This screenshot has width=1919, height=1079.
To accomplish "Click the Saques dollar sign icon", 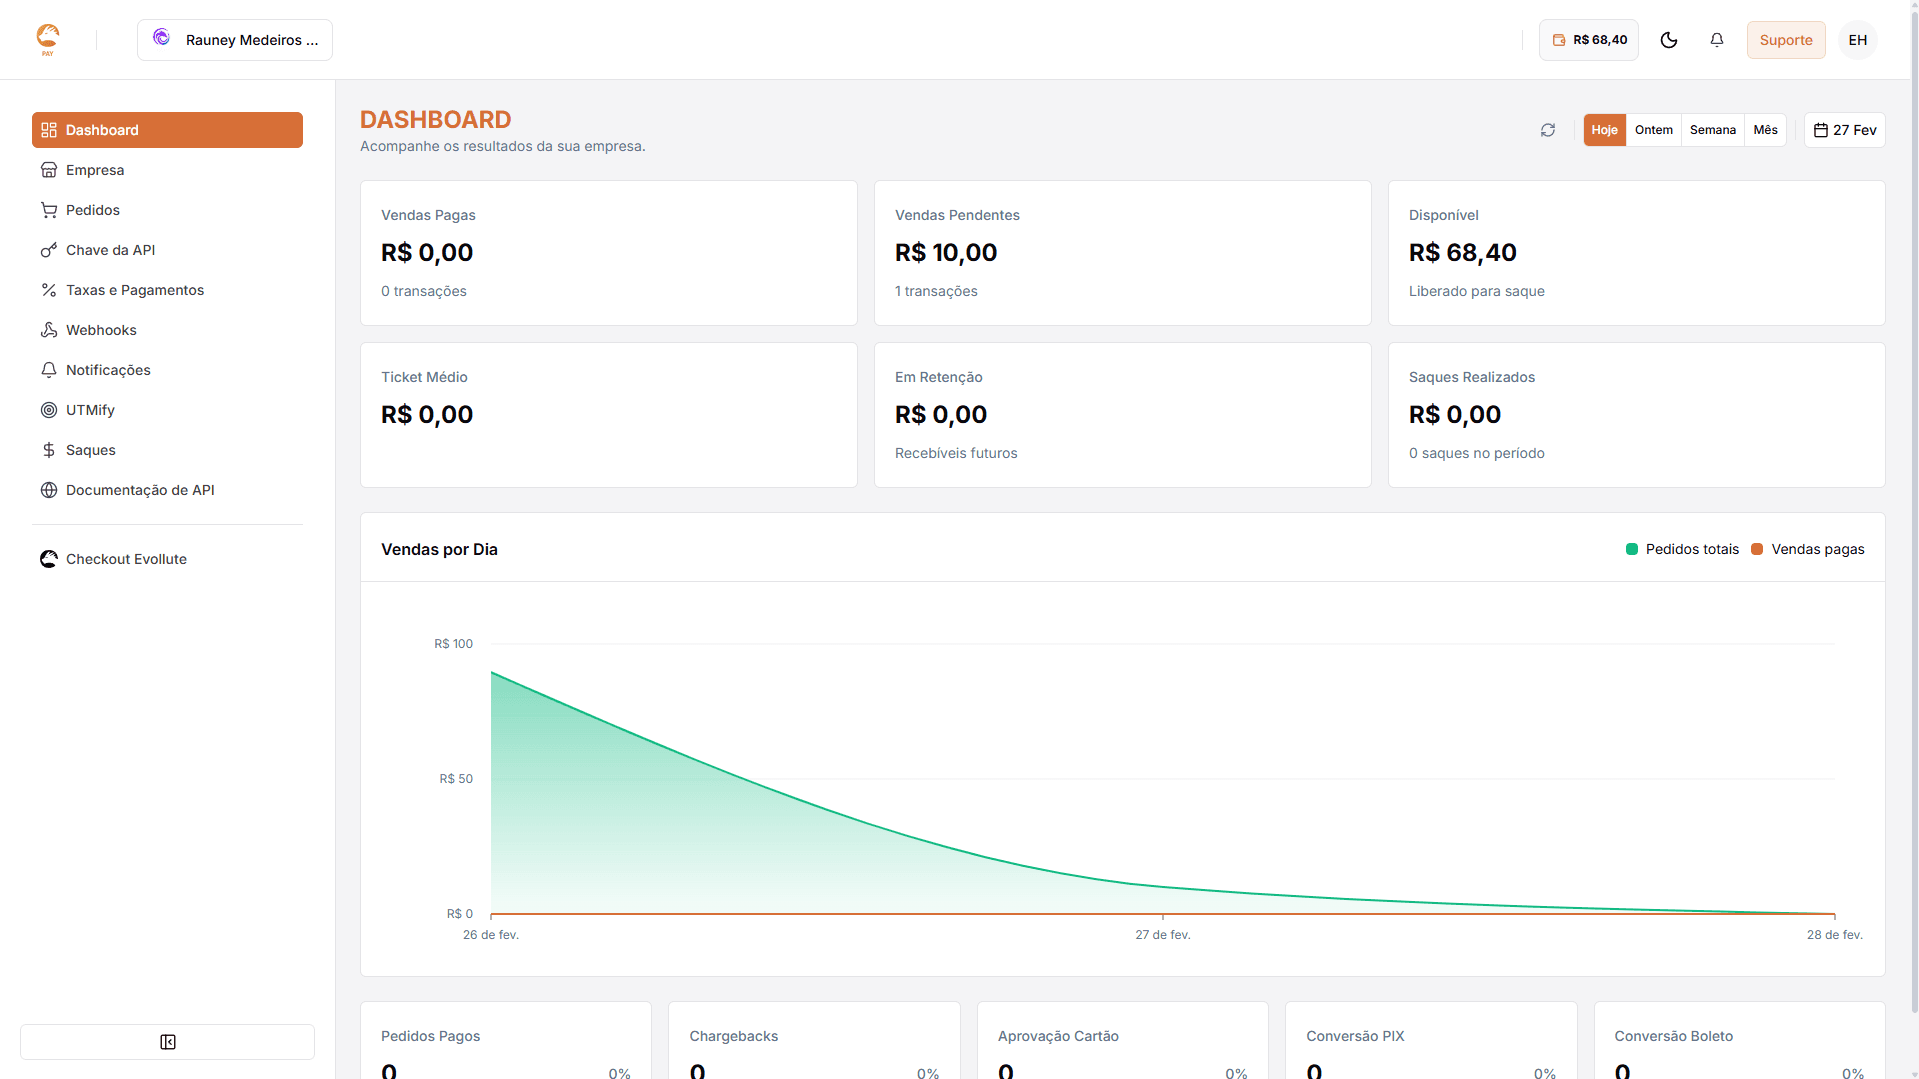I will (49, 450).
